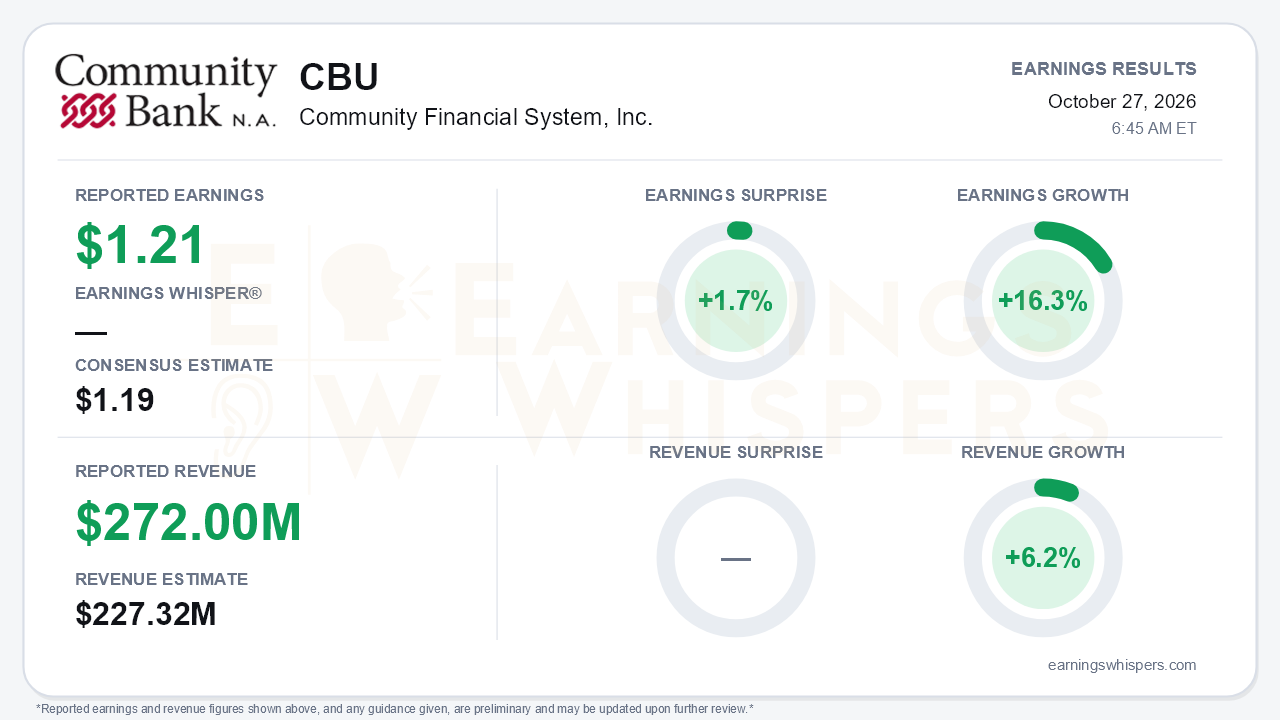Click the EARNINGS SURPRISE heading
The width and height of the screenshot is (1280, 720).
pyautogui.click(x=736, y=195)
